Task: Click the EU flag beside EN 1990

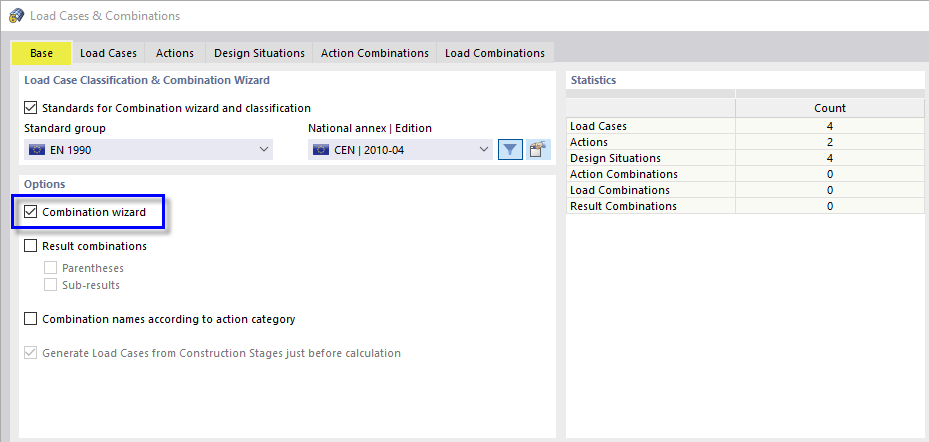Action: (x=38, y=150)
